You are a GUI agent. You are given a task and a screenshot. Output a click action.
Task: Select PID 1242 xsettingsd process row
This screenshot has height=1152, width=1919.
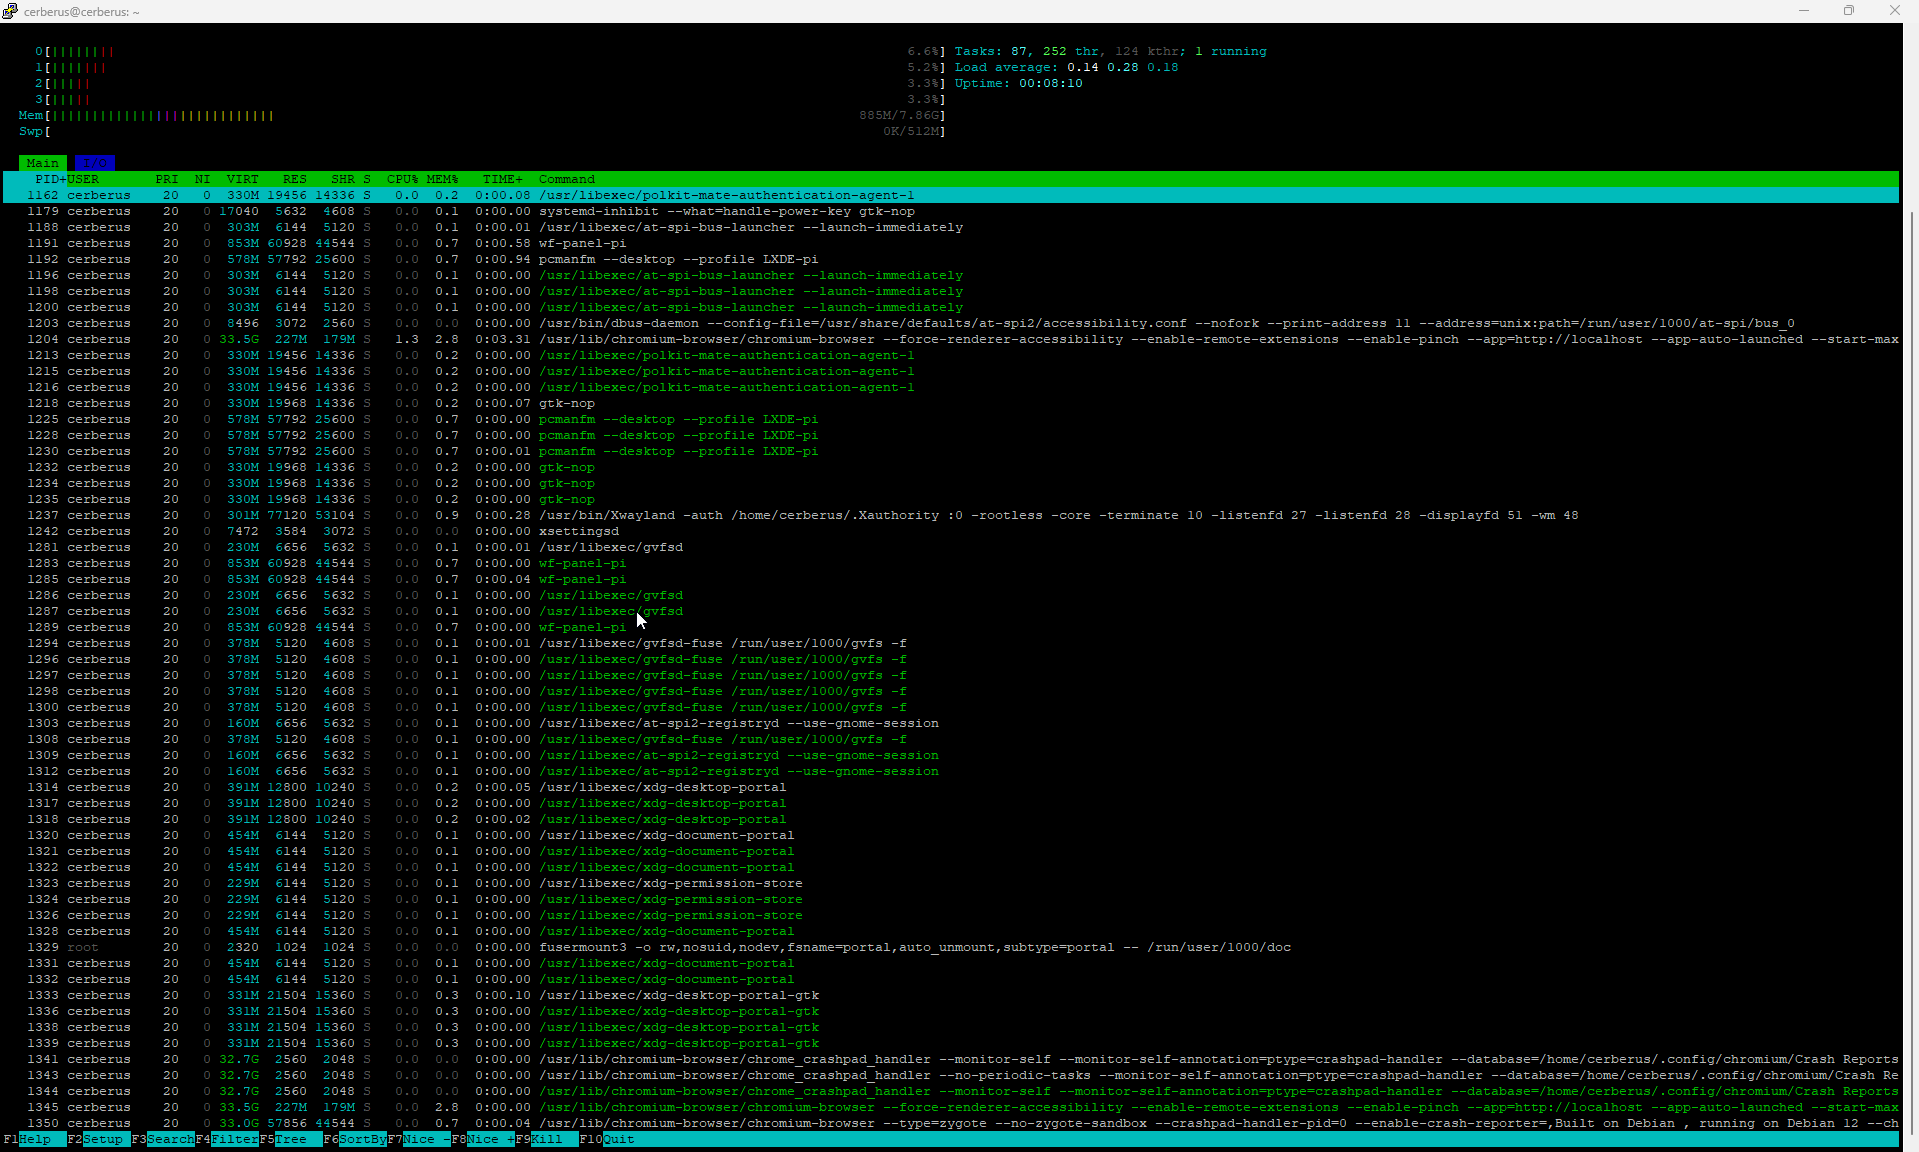click(950, 531)
